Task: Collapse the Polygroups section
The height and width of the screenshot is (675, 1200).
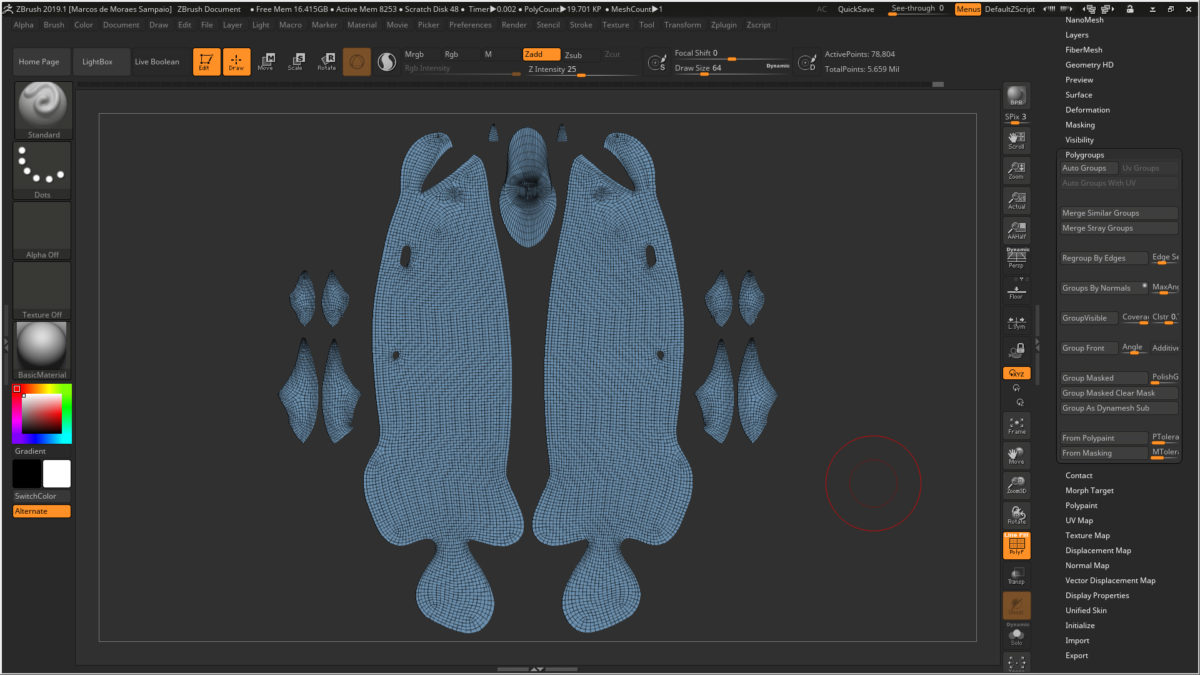Action: [x=1085, y=155]
